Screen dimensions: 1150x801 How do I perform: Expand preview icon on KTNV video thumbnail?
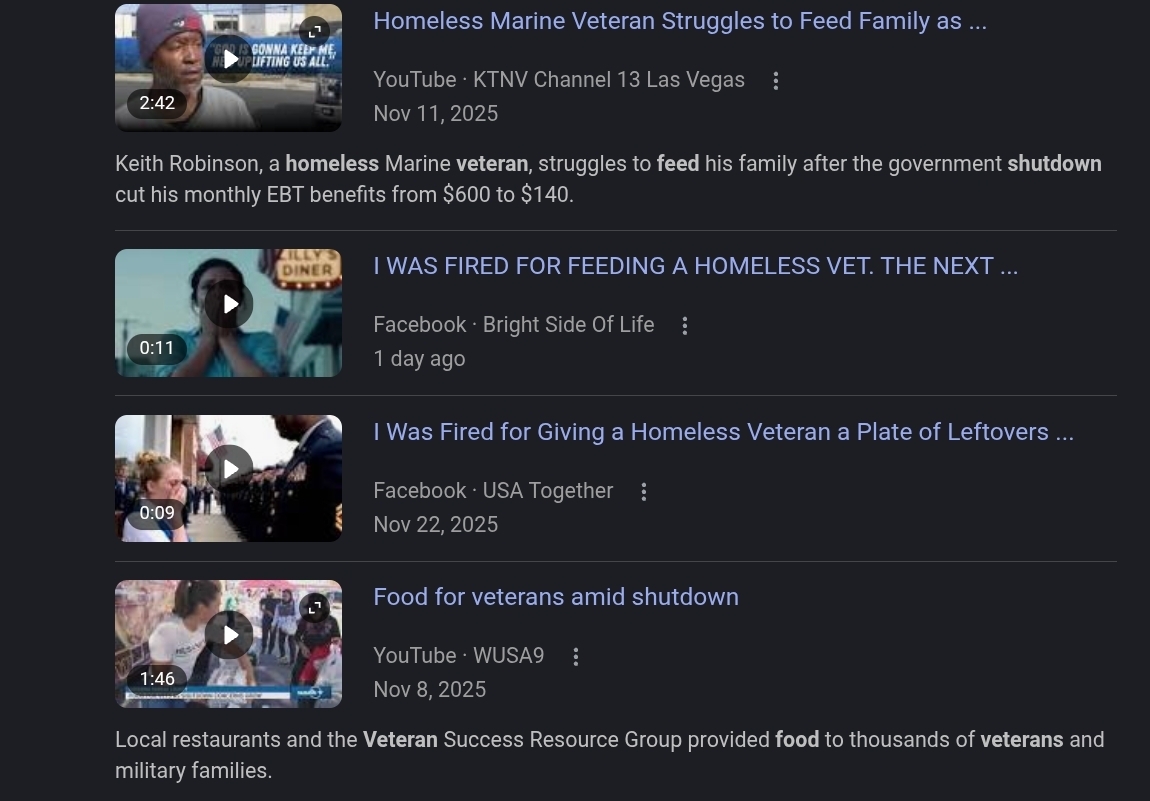pos(315,32)
